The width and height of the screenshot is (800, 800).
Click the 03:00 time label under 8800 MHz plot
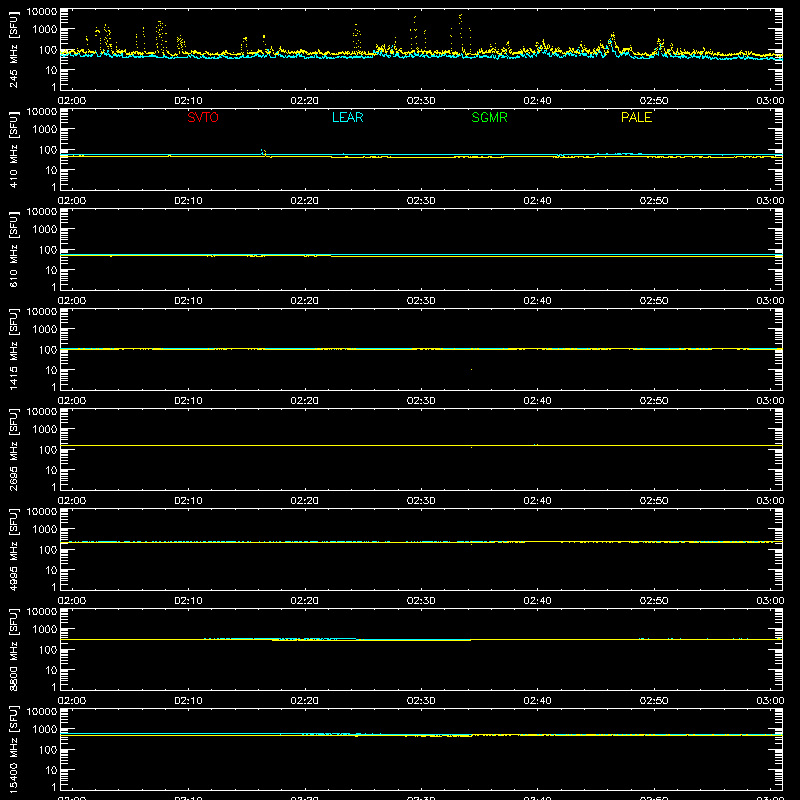tap(770, 701)
